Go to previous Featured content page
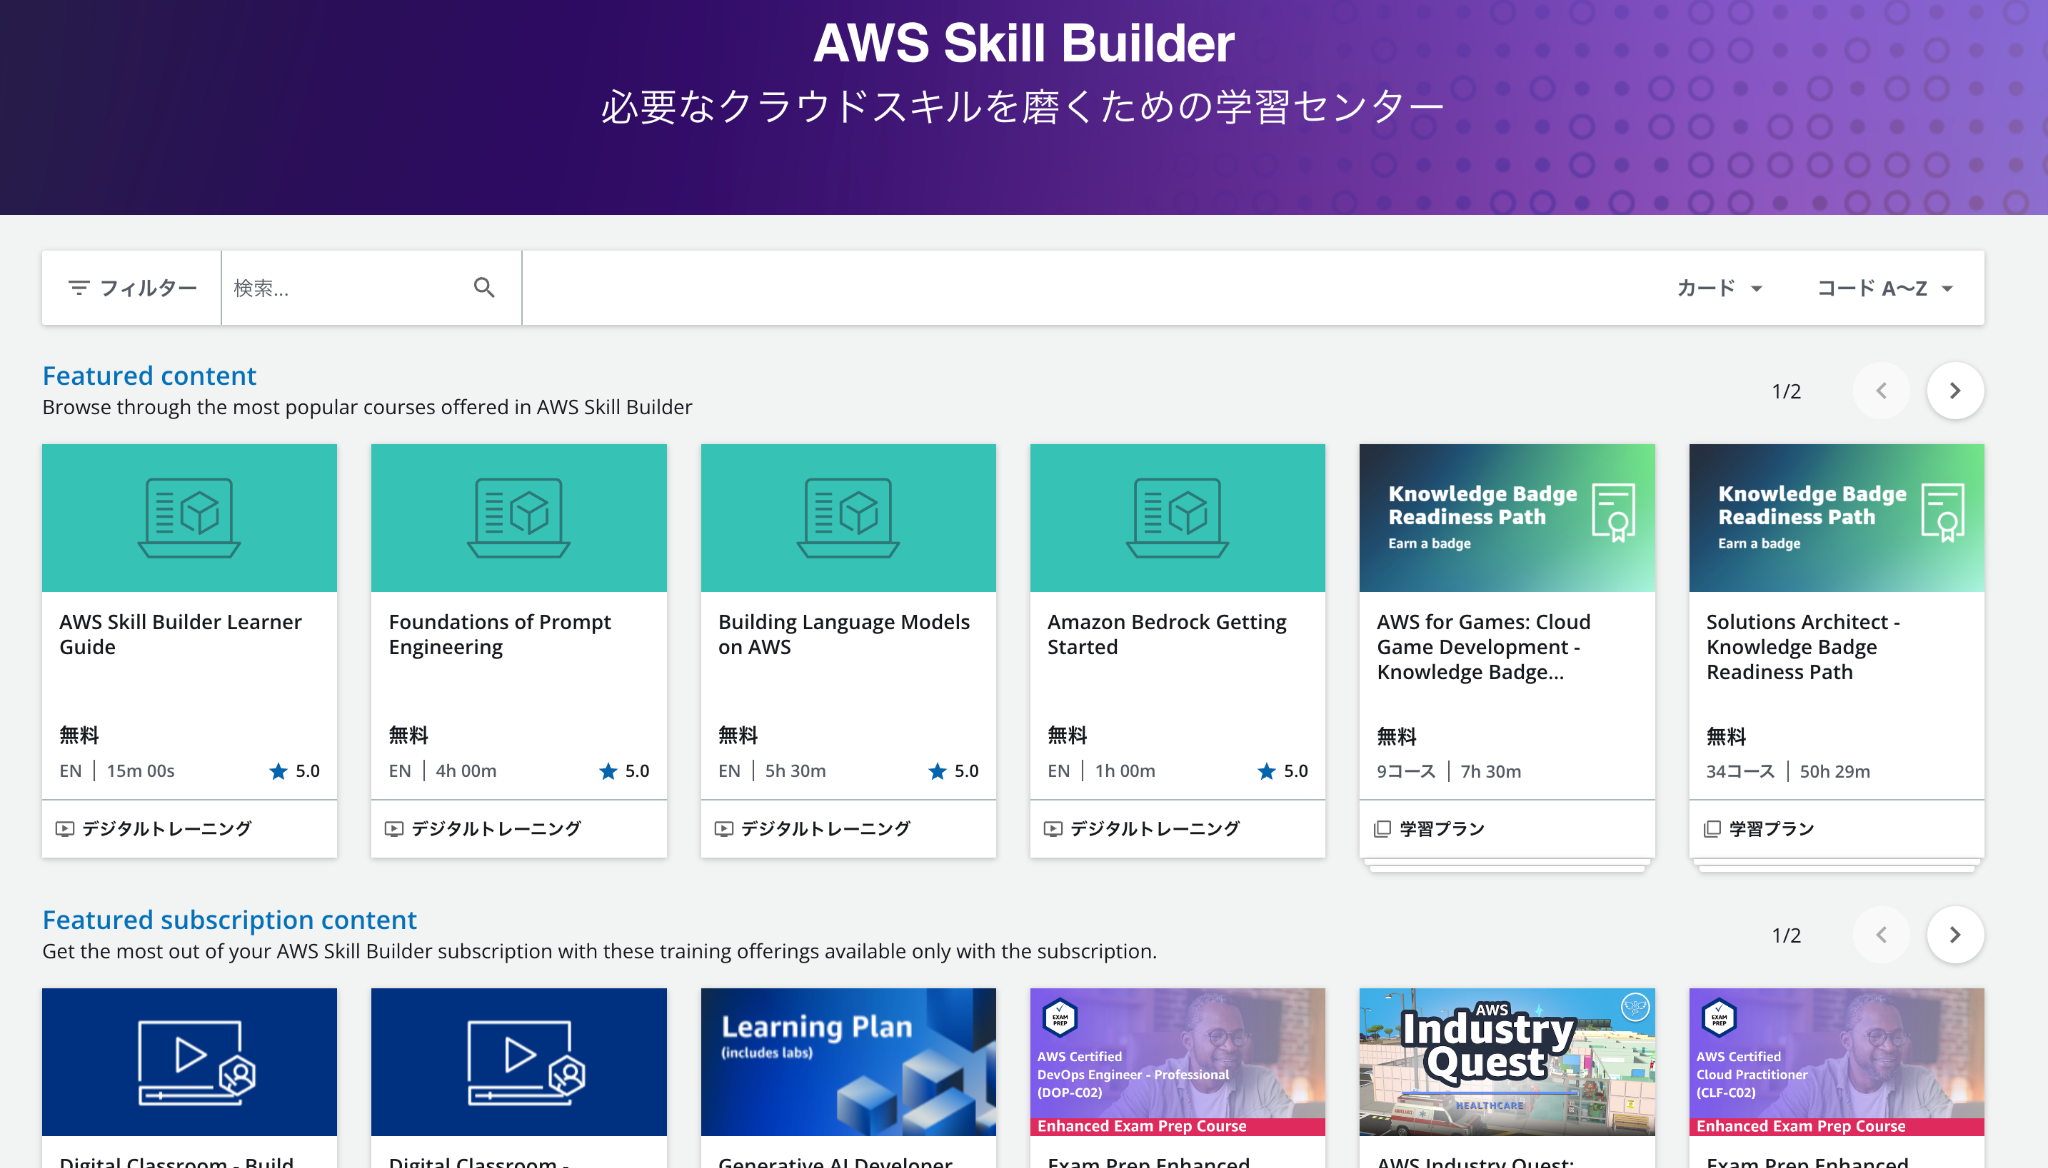This screenshot has width=2048, height=1168. click(x=1881, y=391)
